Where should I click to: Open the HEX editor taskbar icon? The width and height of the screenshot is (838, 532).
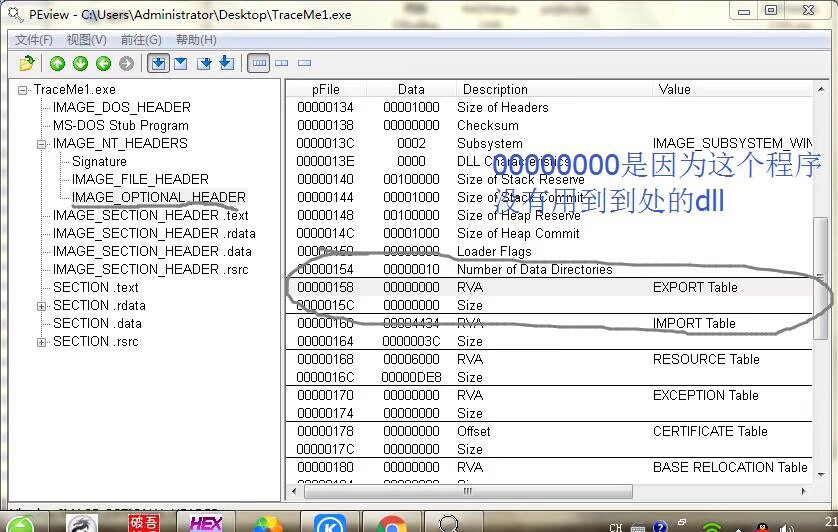pos(206,523)
